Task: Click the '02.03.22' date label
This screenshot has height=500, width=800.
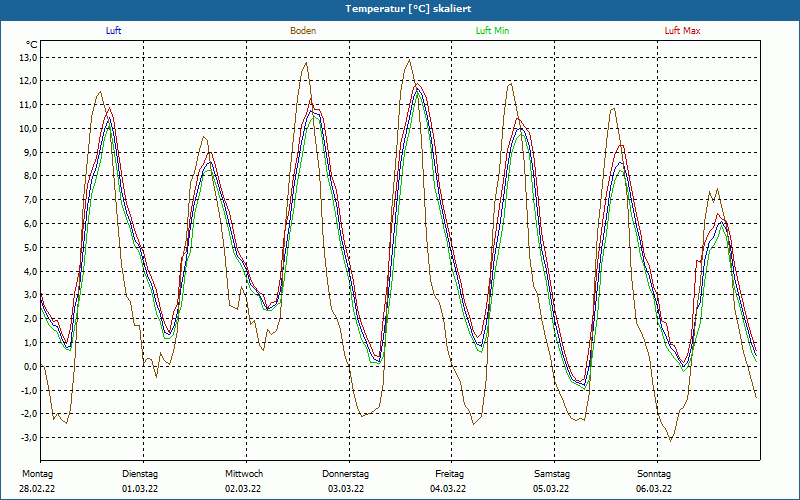Action: [x=243, y=489]
